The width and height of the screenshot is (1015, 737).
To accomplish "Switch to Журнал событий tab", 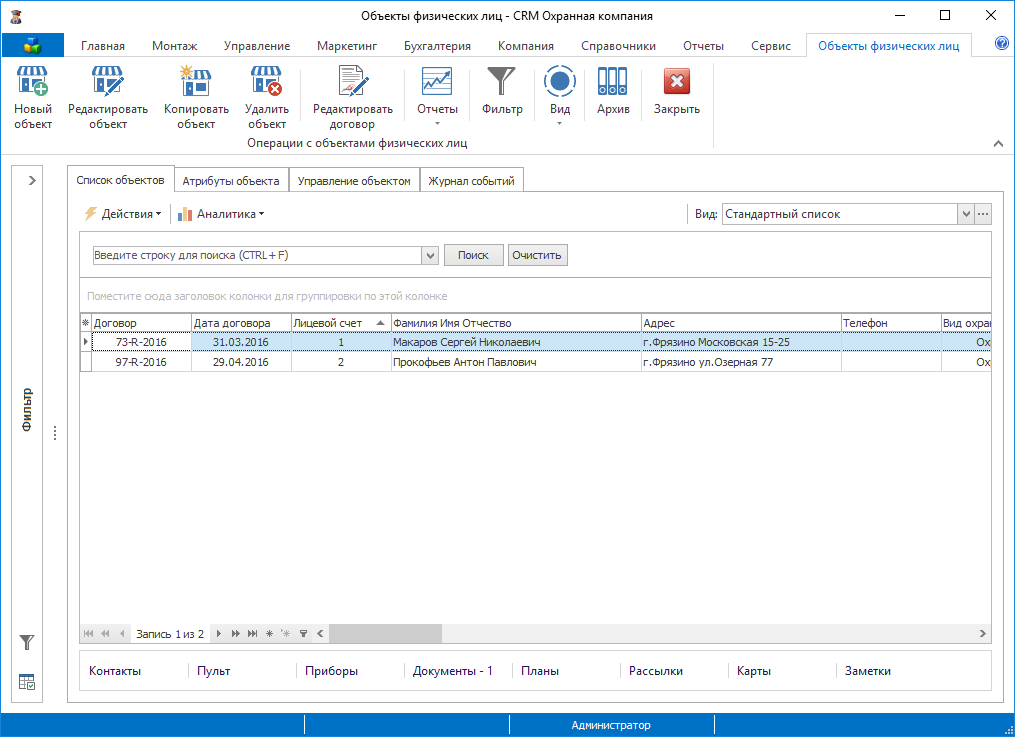I will (x=471, y=181).
